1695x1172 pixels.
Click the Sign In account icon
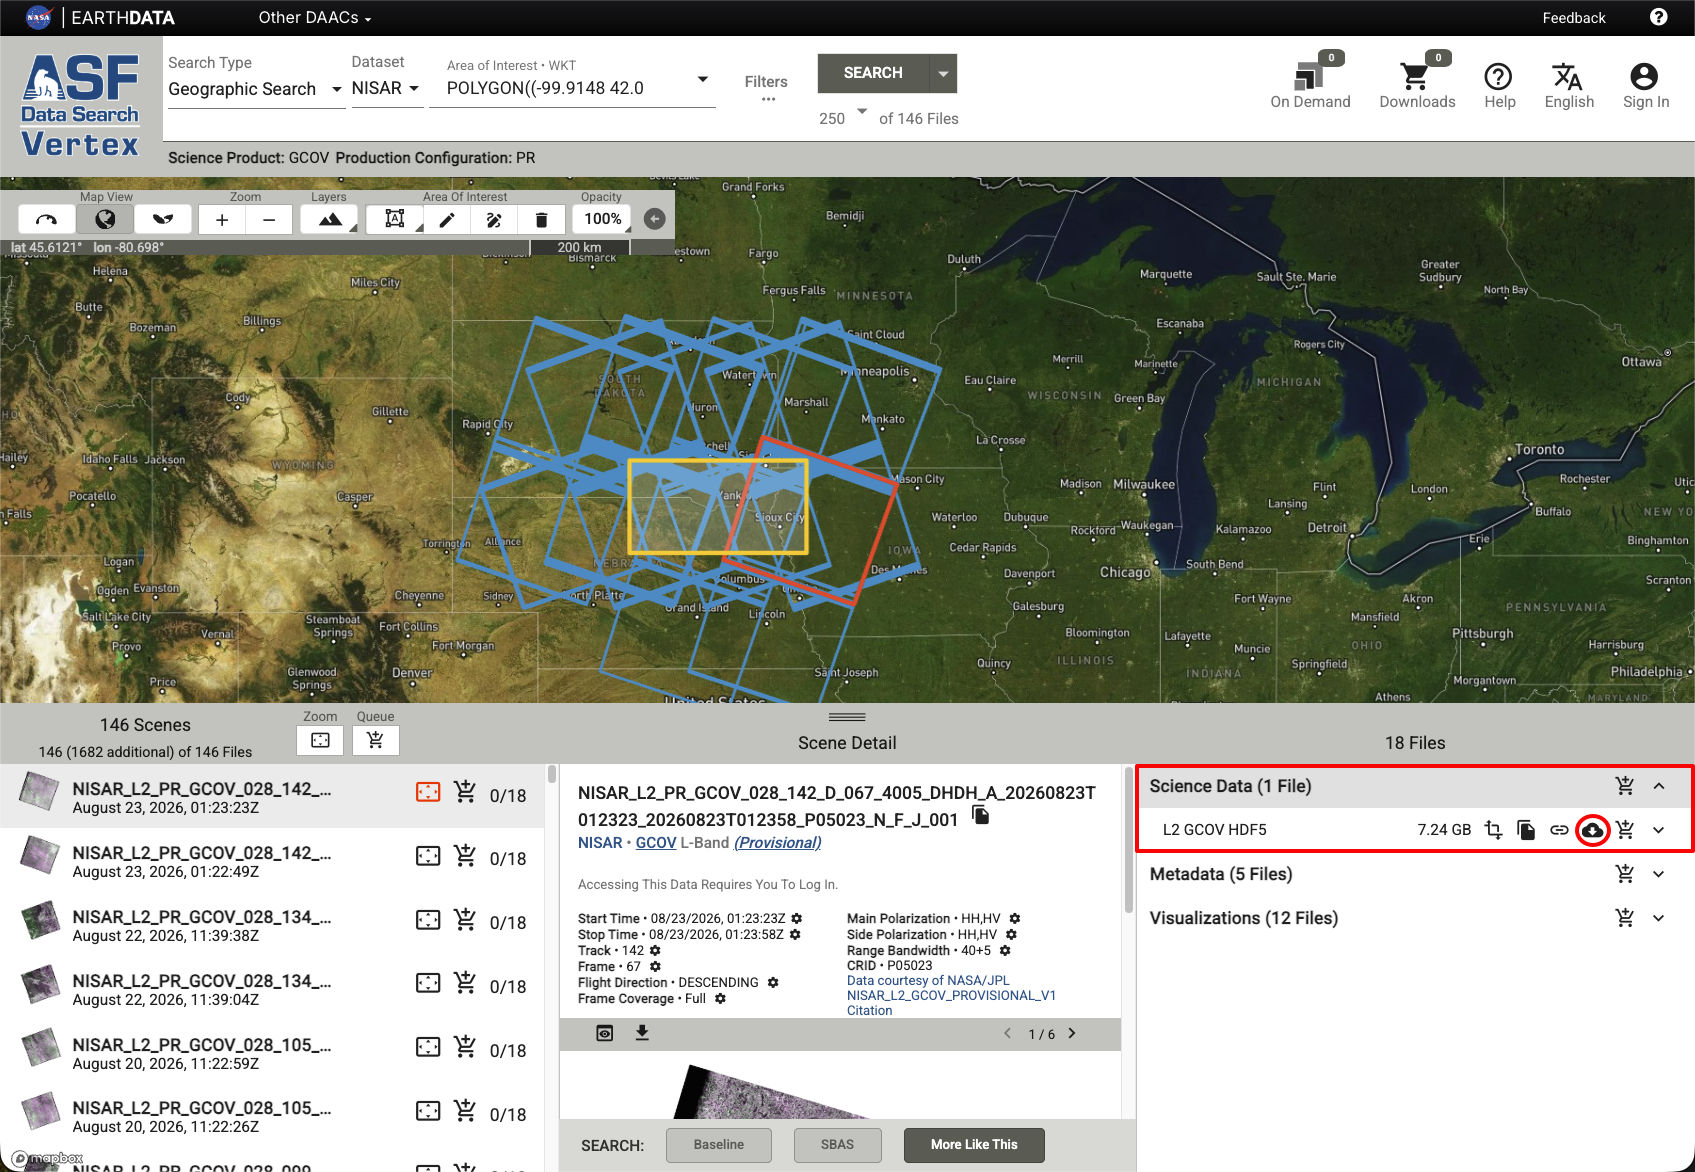click(1645, 84)
